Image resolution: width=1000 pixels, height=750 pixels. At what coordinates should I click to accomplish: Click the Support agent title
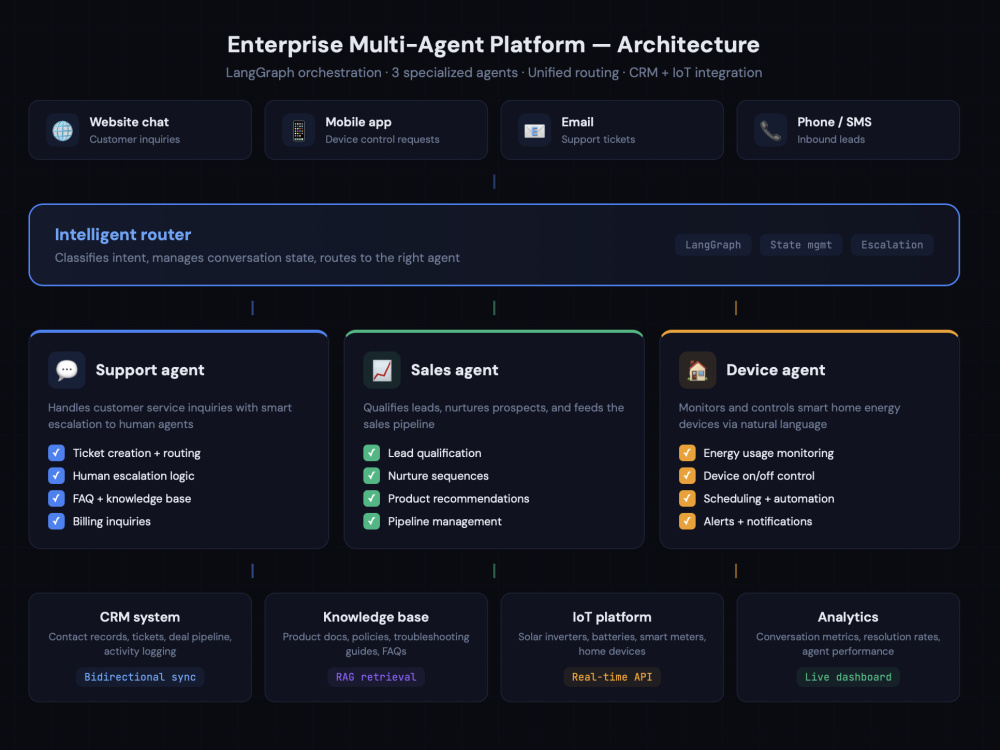point(150,370)
